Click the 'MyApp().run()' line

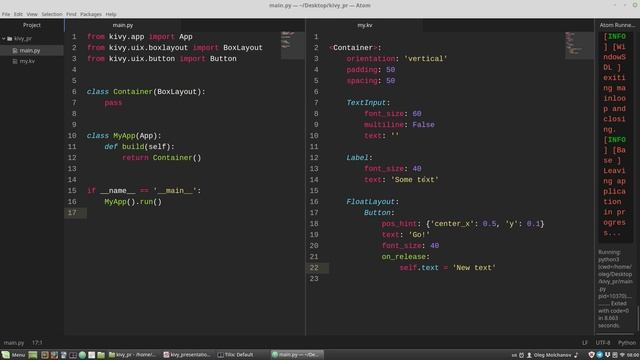pyautogui.click(x=133, y=202)
